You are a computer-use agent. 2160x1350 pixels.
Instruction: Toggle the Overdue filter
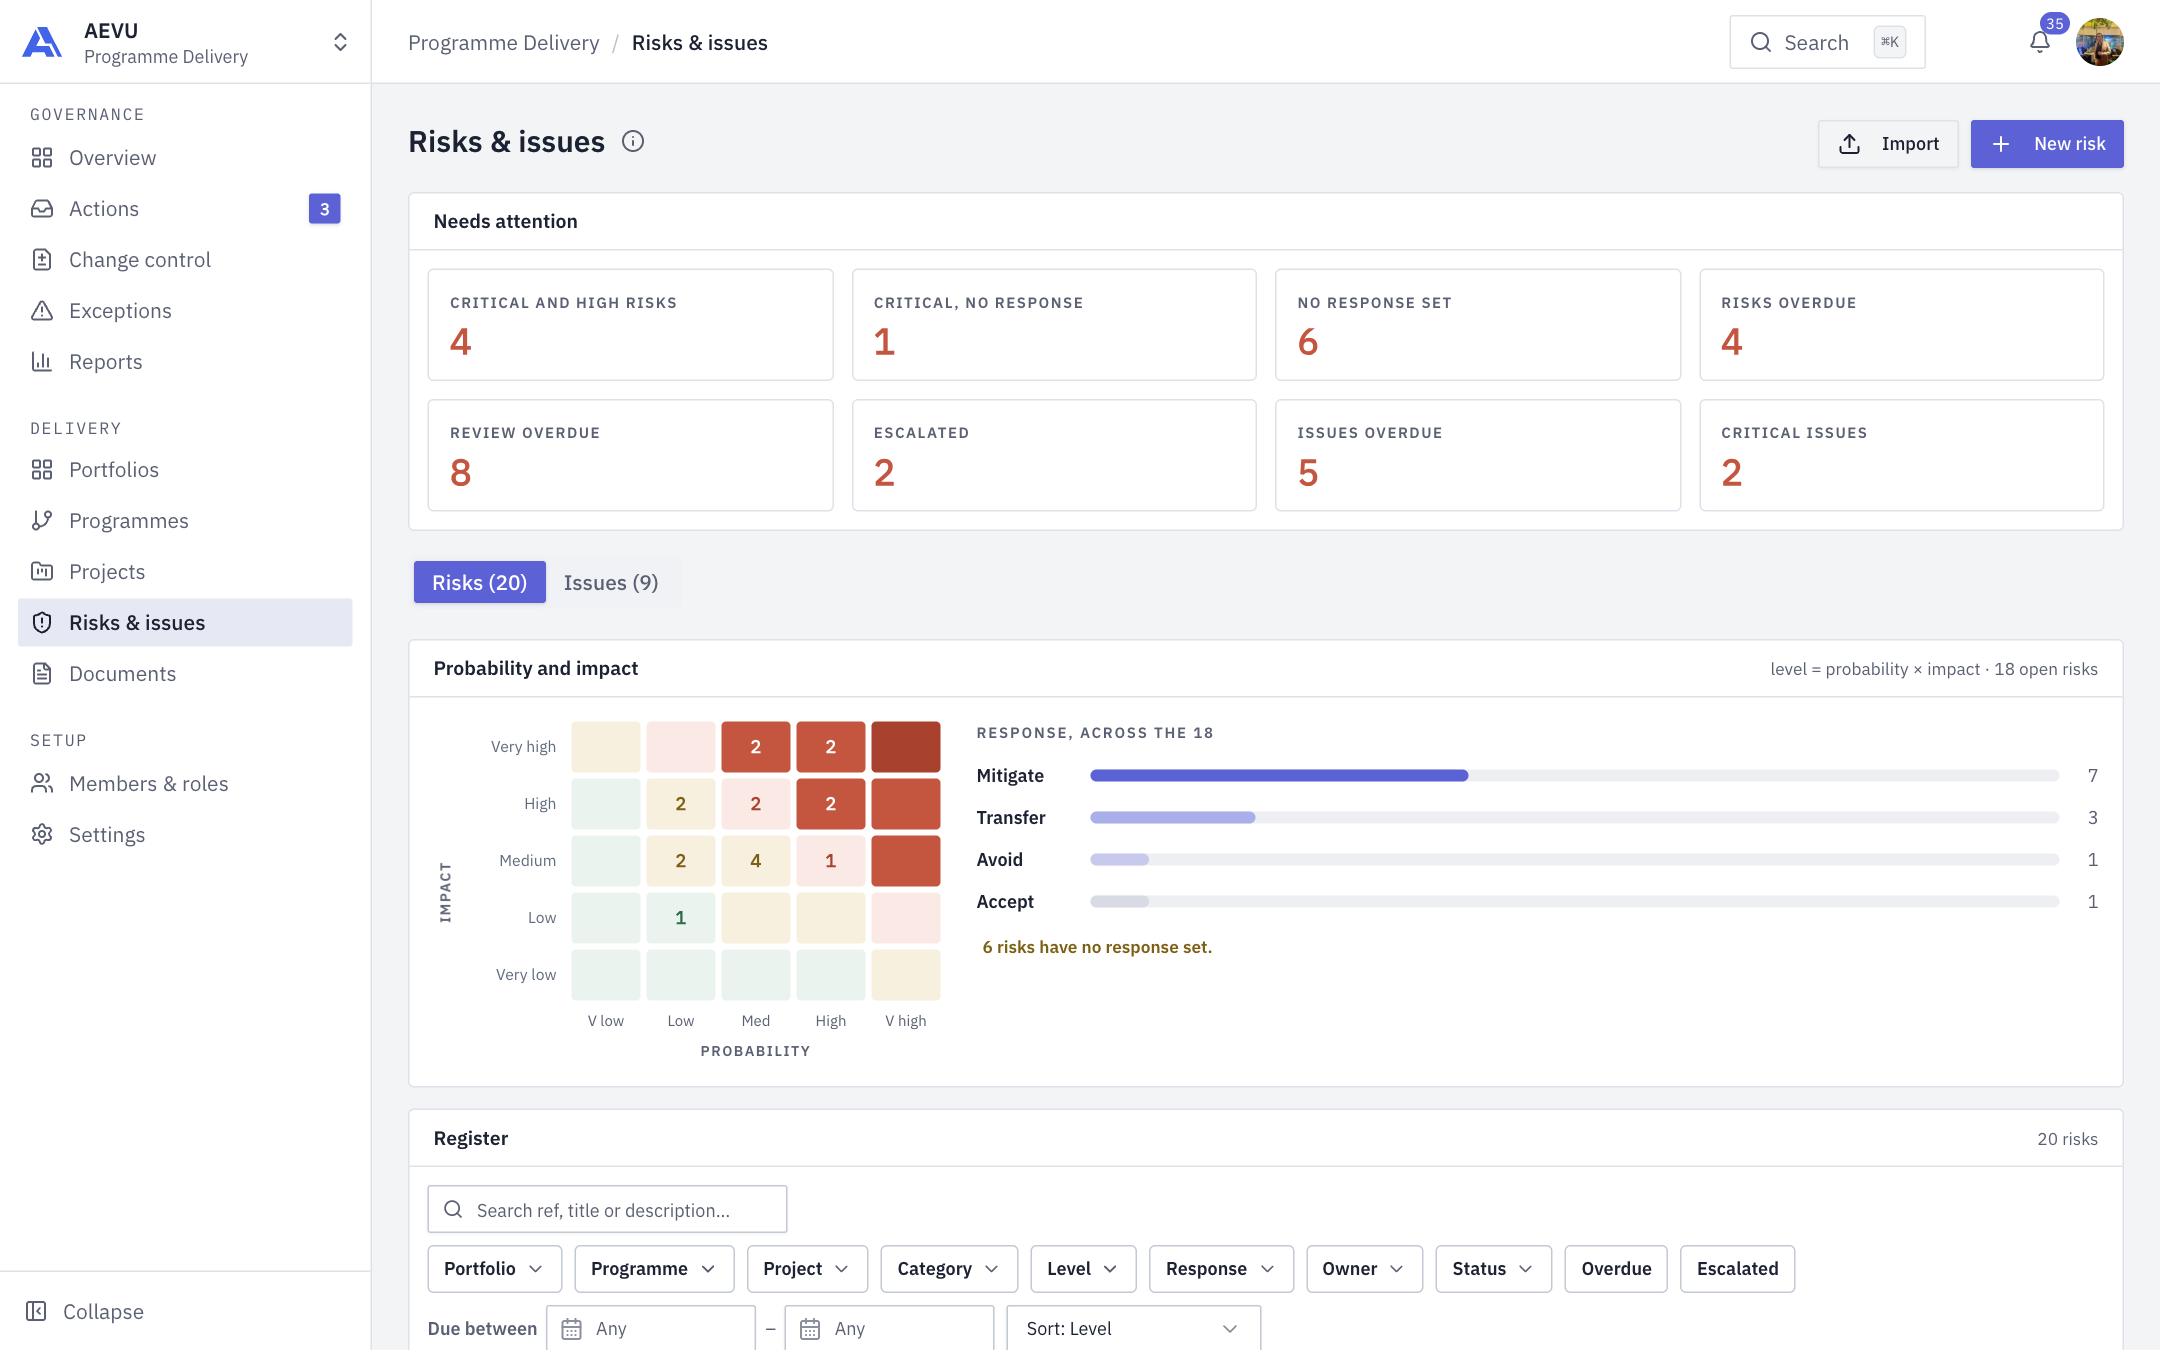point(1616,1269)
